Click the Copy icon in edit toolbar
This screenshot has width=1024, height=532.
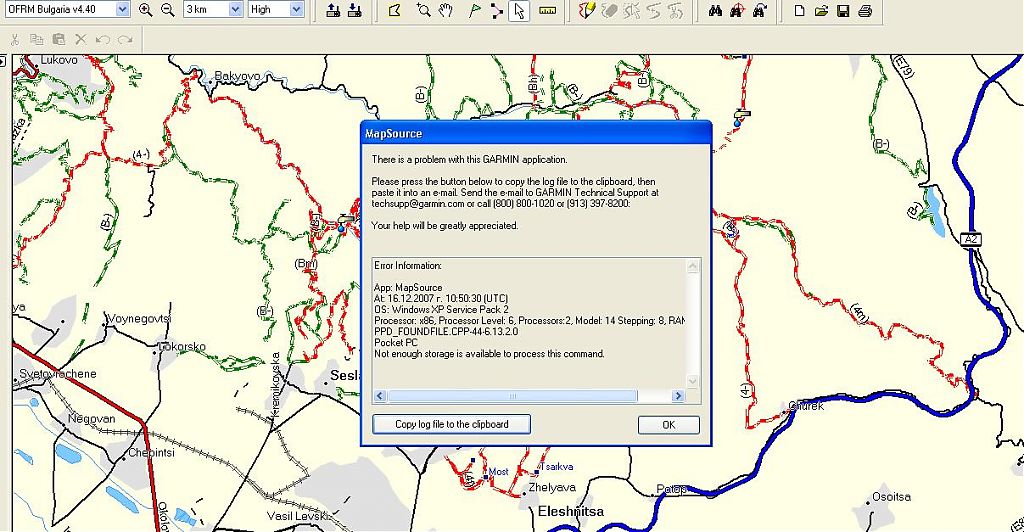[x=37, y=40]
